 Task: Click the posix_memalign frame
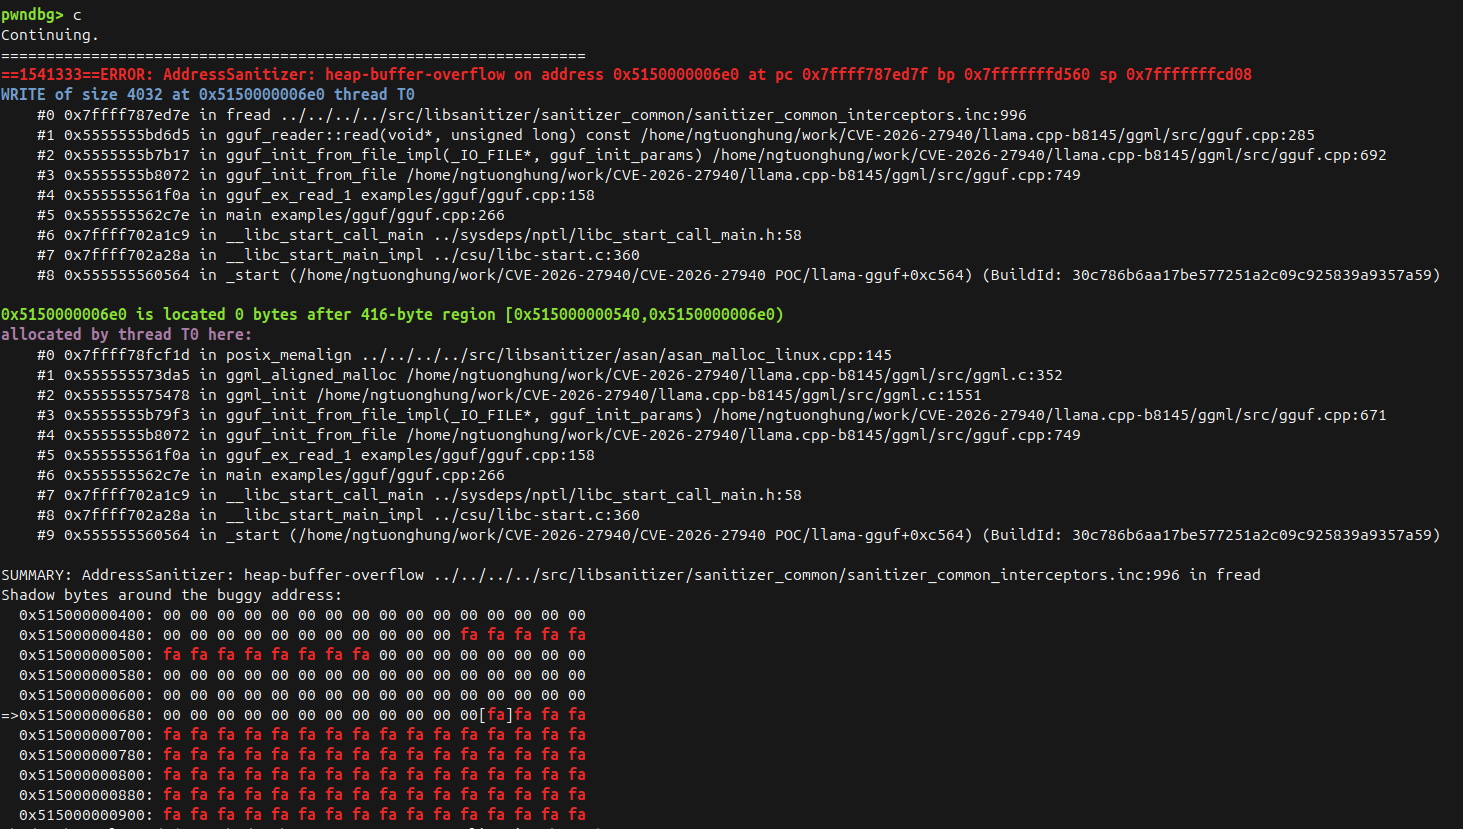pyautogui.click(x=289, y=355)
